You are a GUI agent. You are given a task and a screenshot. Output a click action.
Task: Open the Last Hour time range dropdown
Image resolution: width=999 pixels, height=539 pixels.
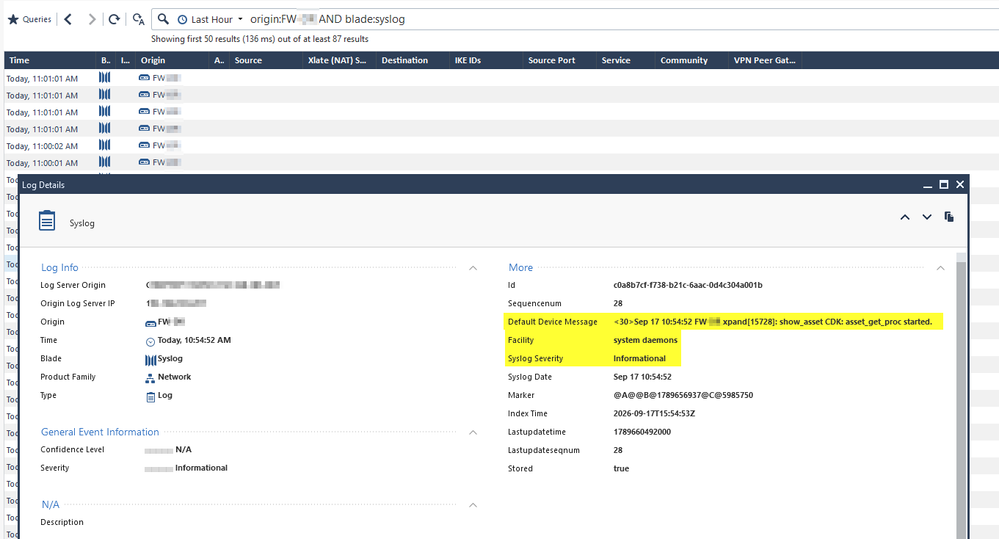tap(210, 20)
